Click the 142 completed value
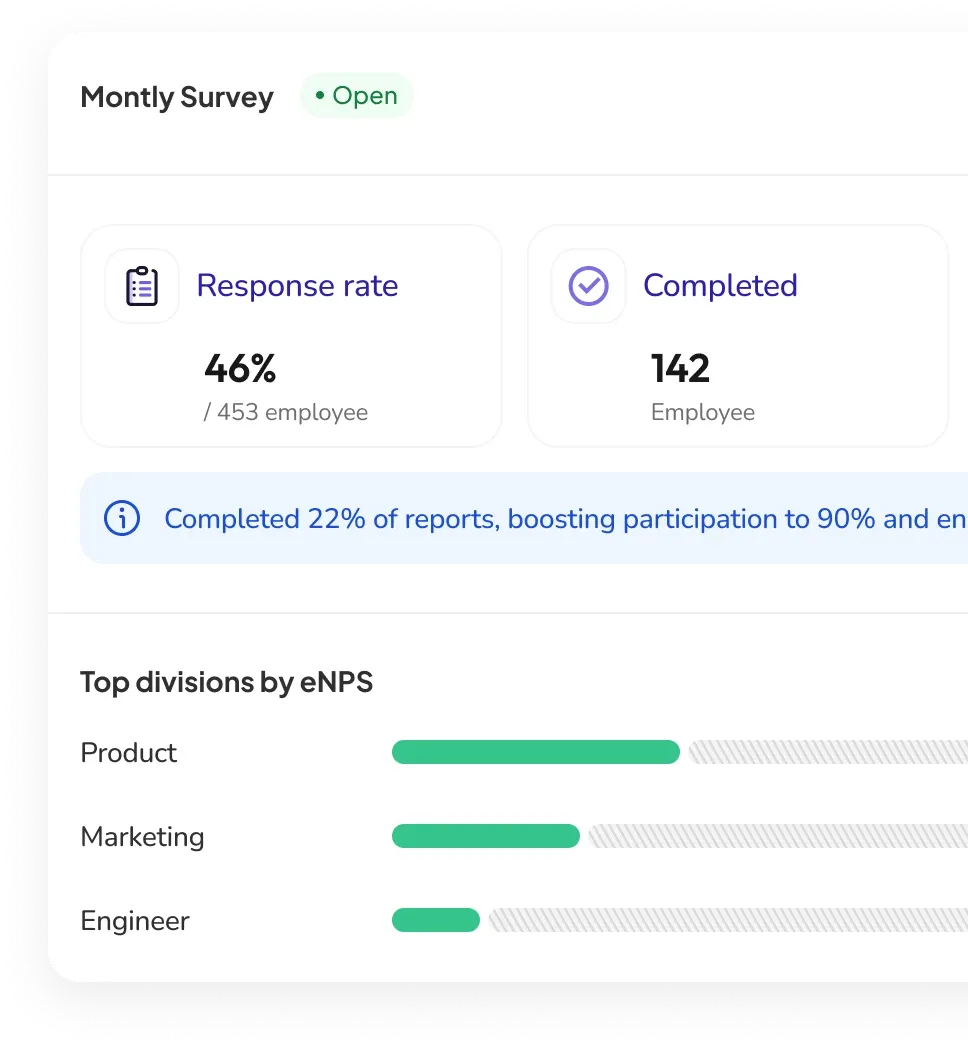Screen dimensions: 968x1046 (680, 368)
